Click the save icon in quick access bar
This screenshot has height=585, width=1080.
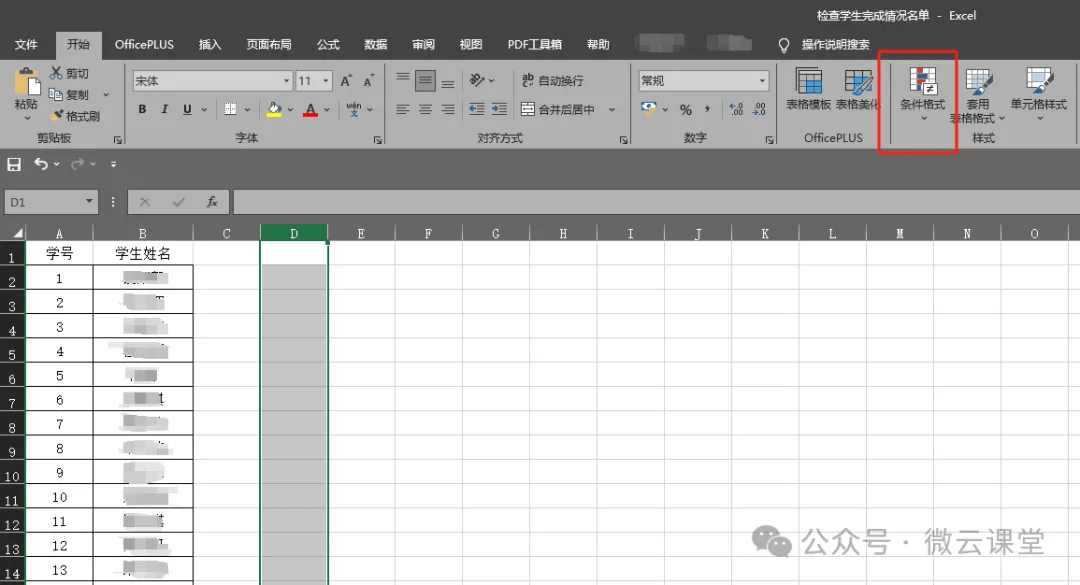[14, 164]
